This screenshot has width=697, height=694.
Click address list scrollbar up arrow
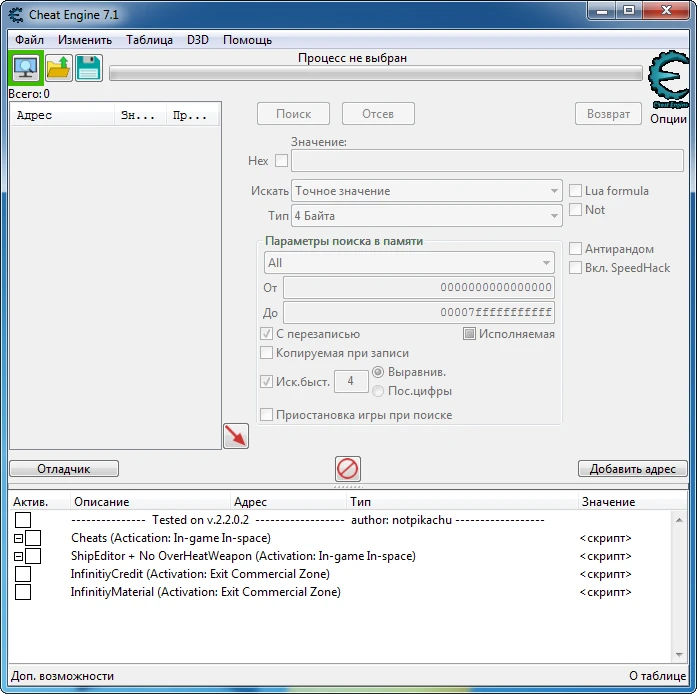click(679, 520)
